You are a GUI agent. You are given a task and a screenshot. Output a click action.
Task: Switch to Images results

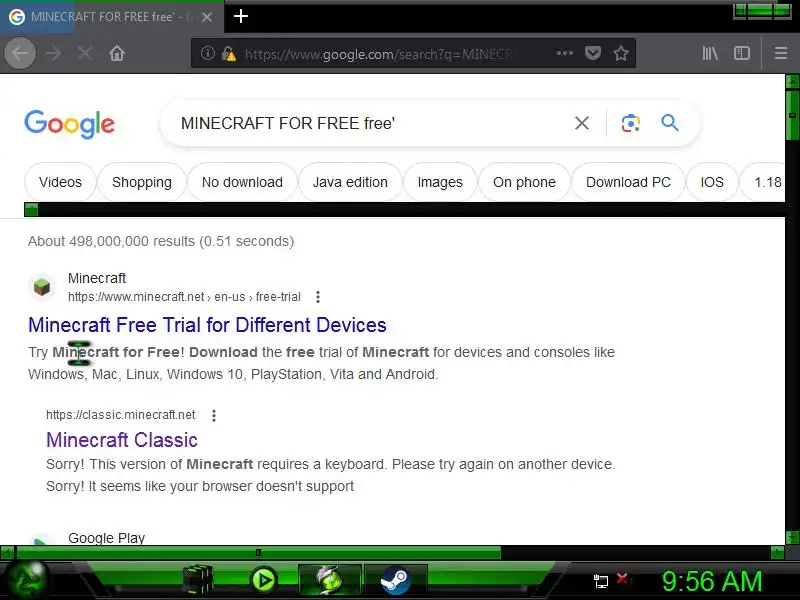[440, 182]
